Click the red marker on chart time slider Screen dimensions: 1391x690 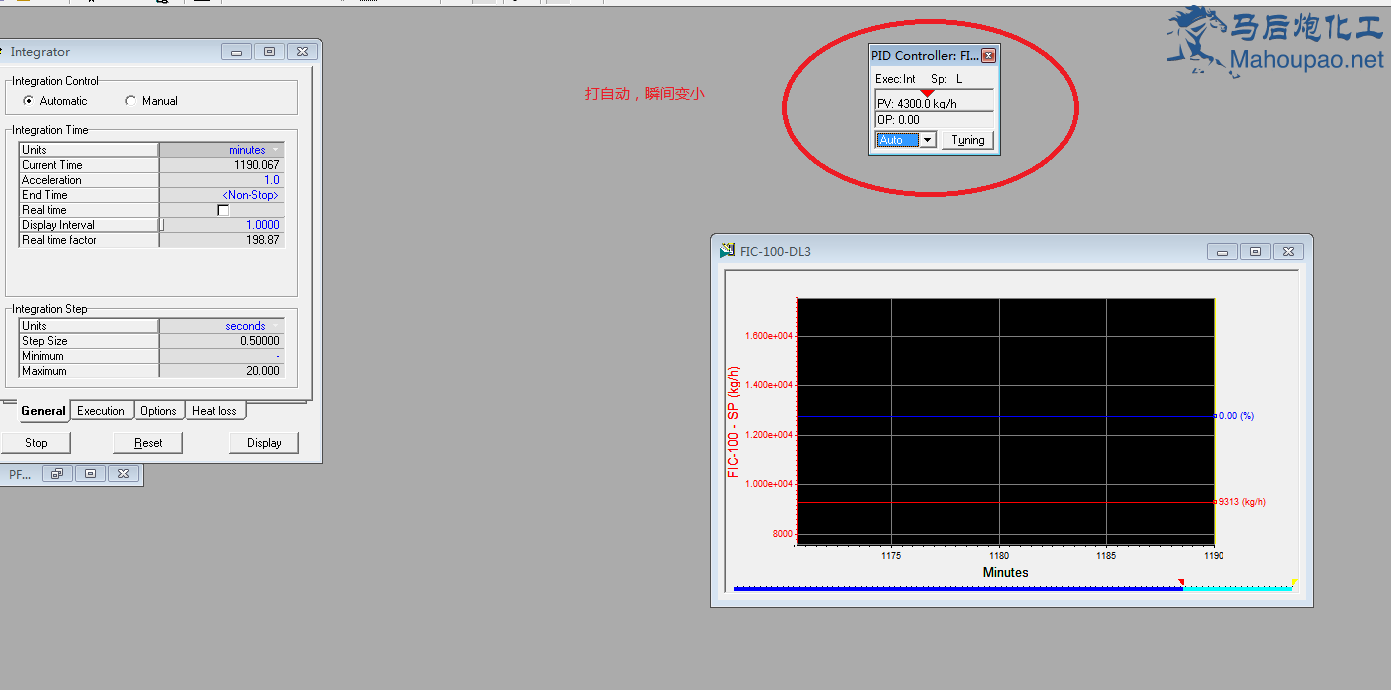(1181, 582)
